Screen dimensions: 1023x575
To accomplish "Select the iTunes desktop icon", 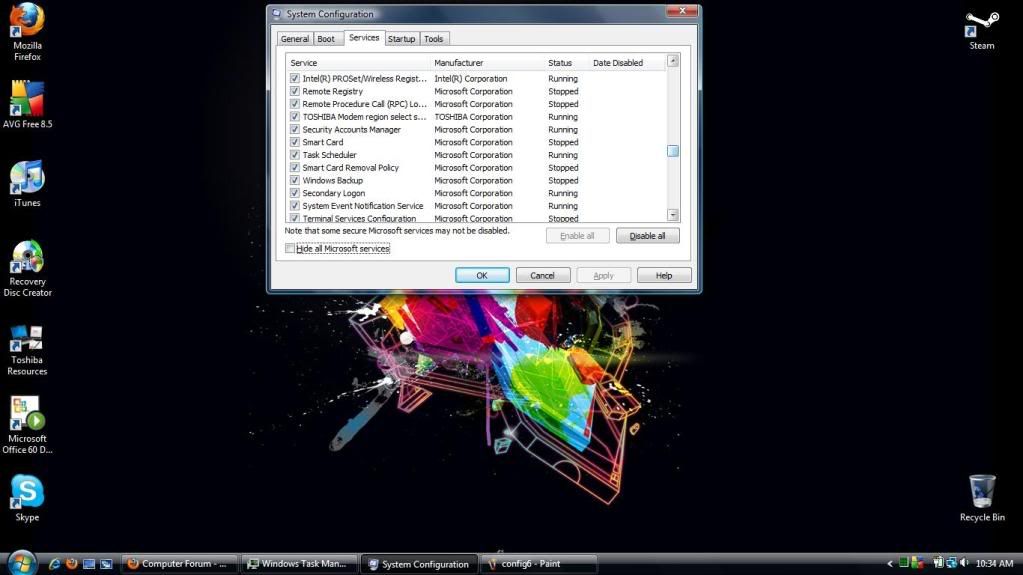I will [27, 183].
